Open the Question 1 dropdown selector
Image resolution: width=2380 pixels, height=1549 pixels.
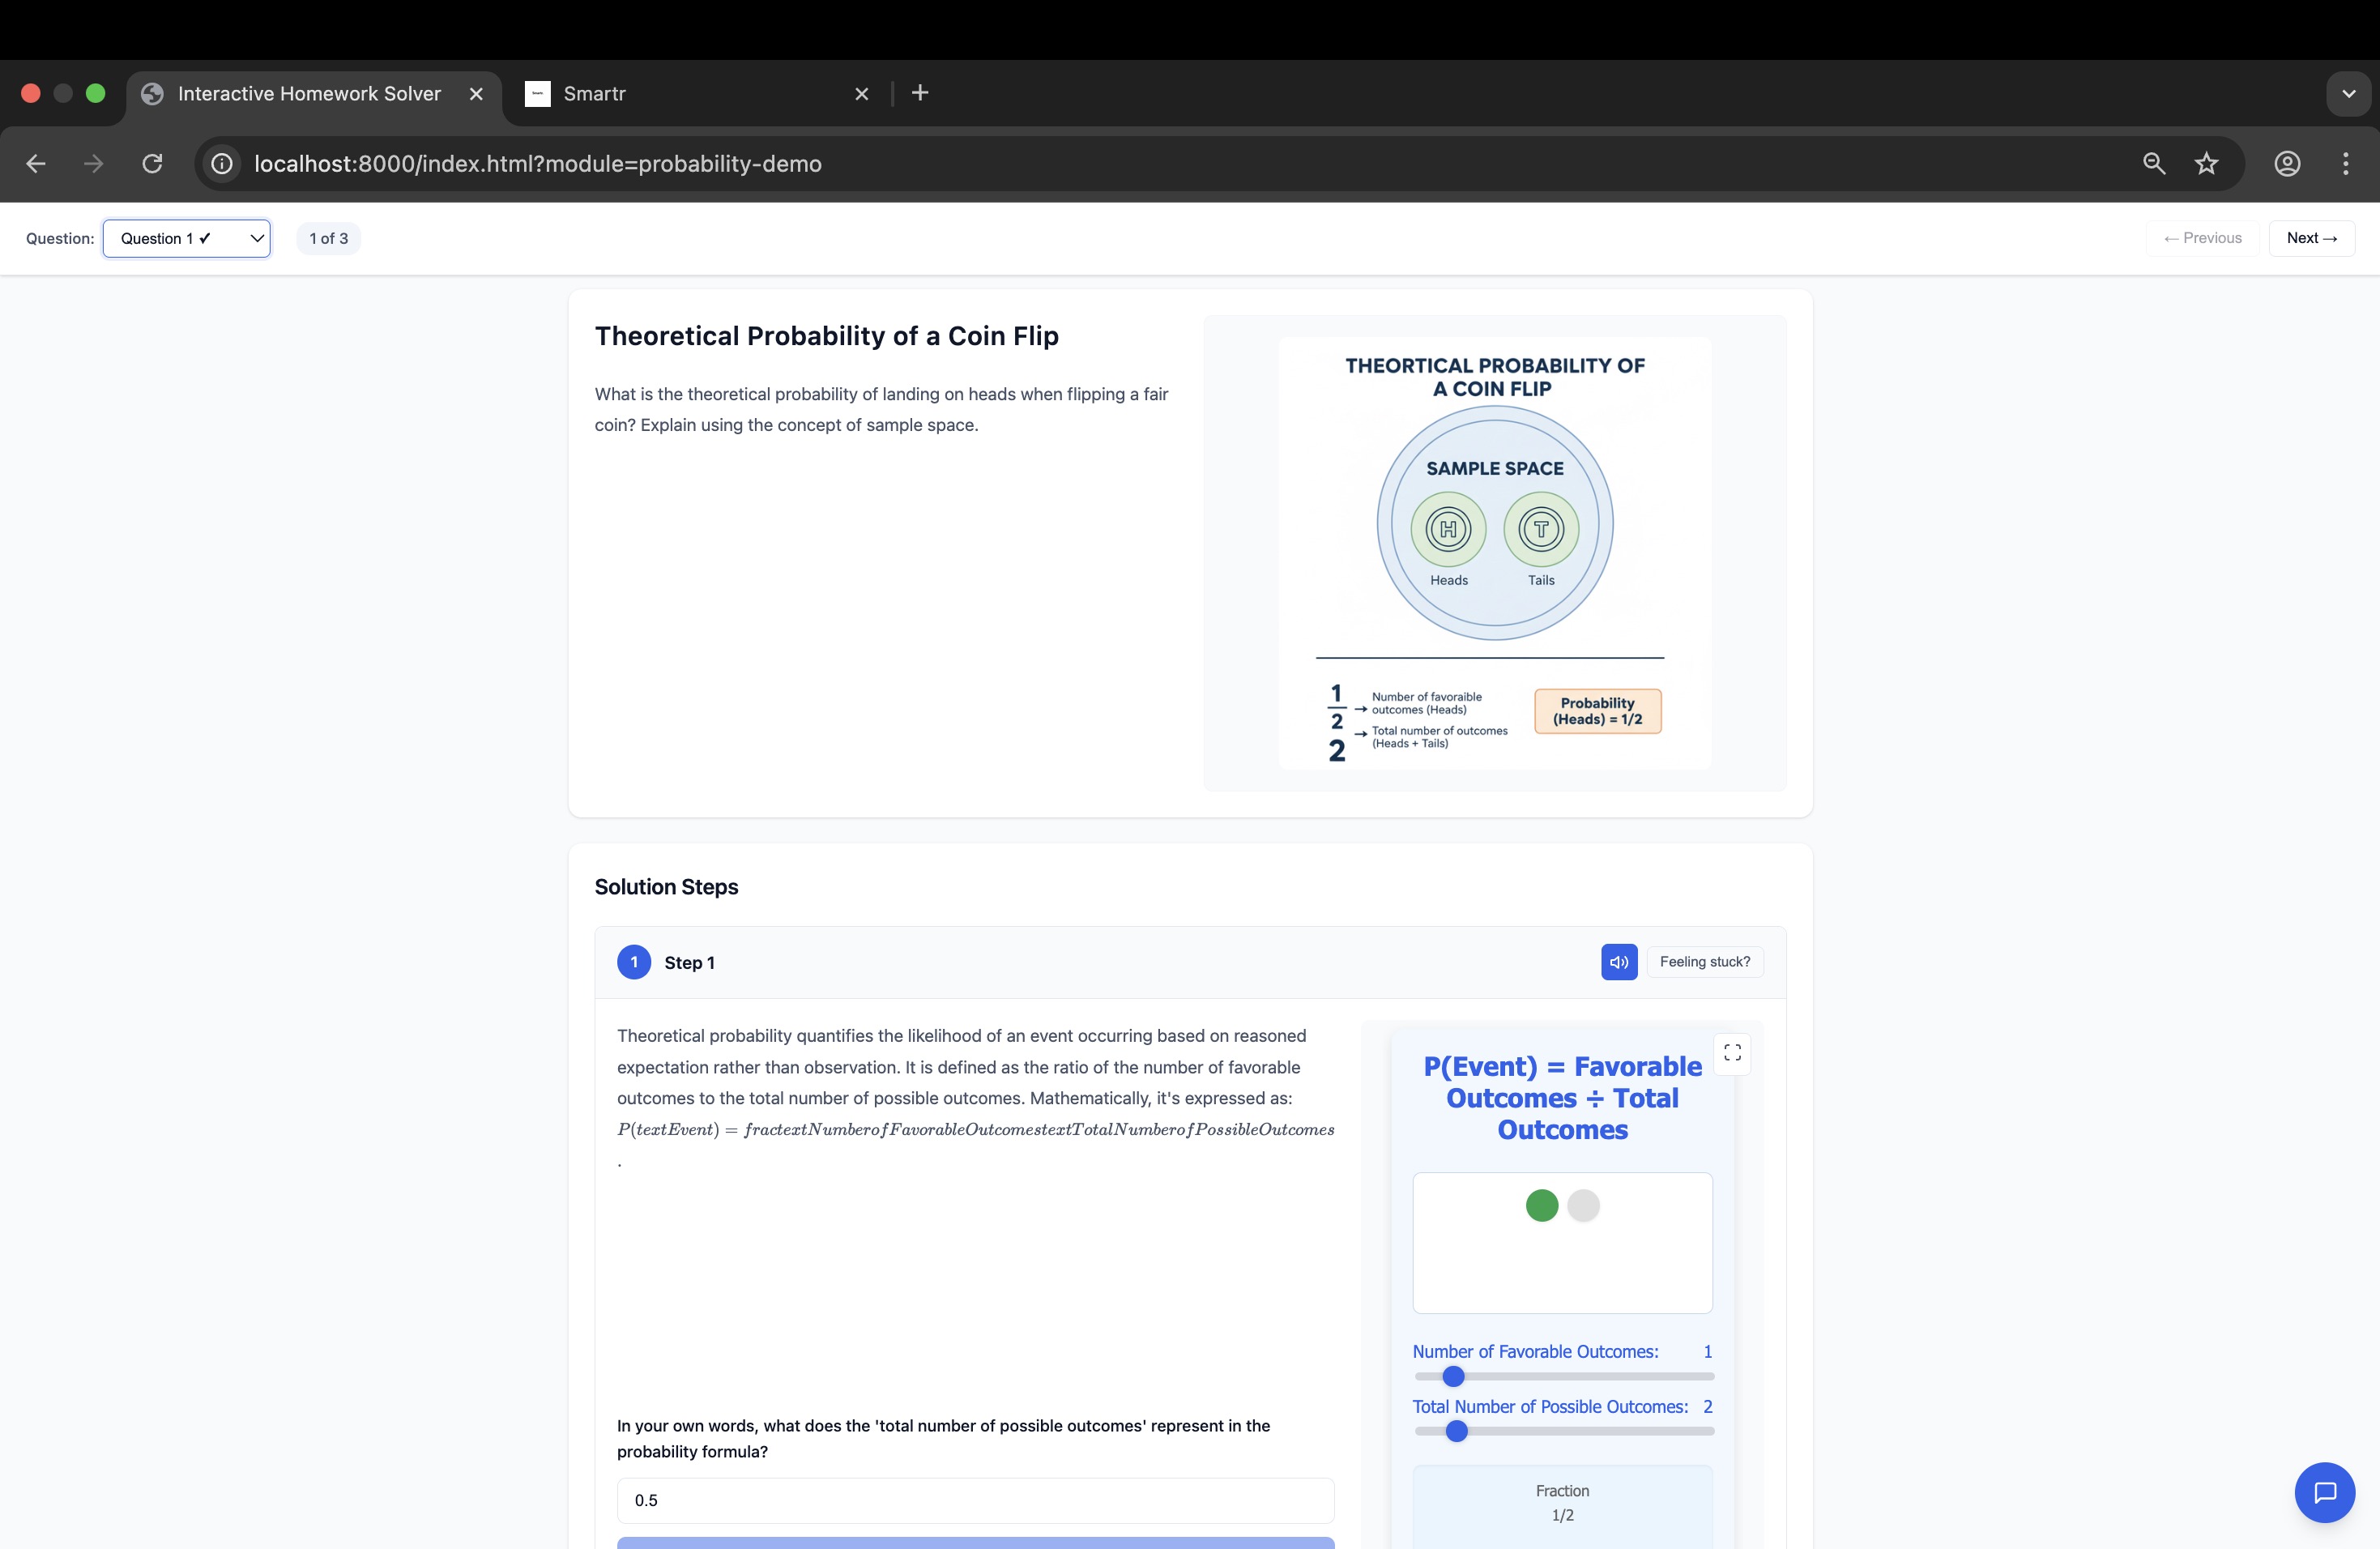point(187,238)
